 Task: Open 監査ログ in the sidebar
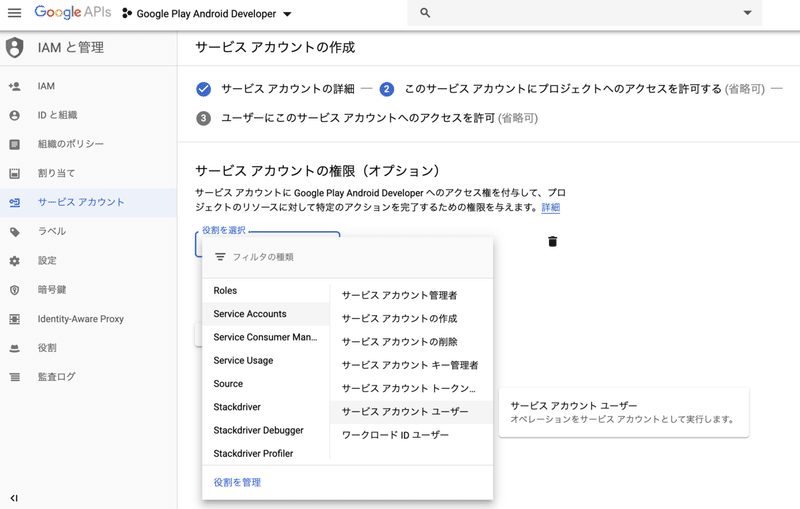click(88, 377)
